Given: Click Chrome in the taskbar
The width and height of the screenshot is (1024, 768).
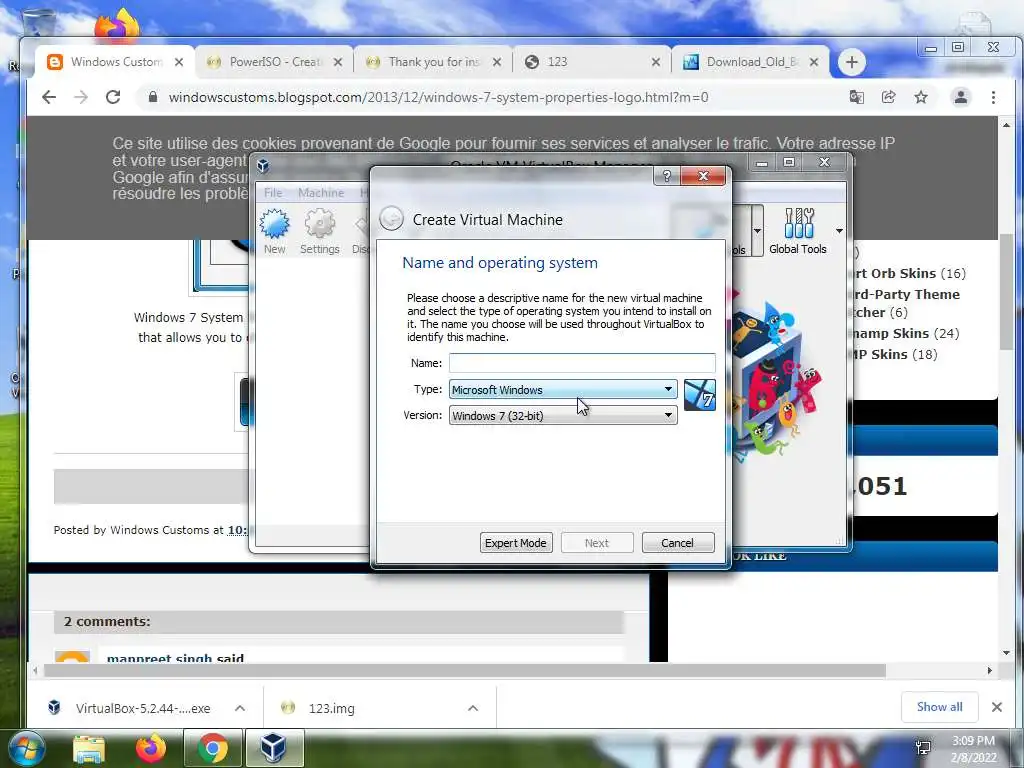Looking at the screenshot, I should [213, 748].
